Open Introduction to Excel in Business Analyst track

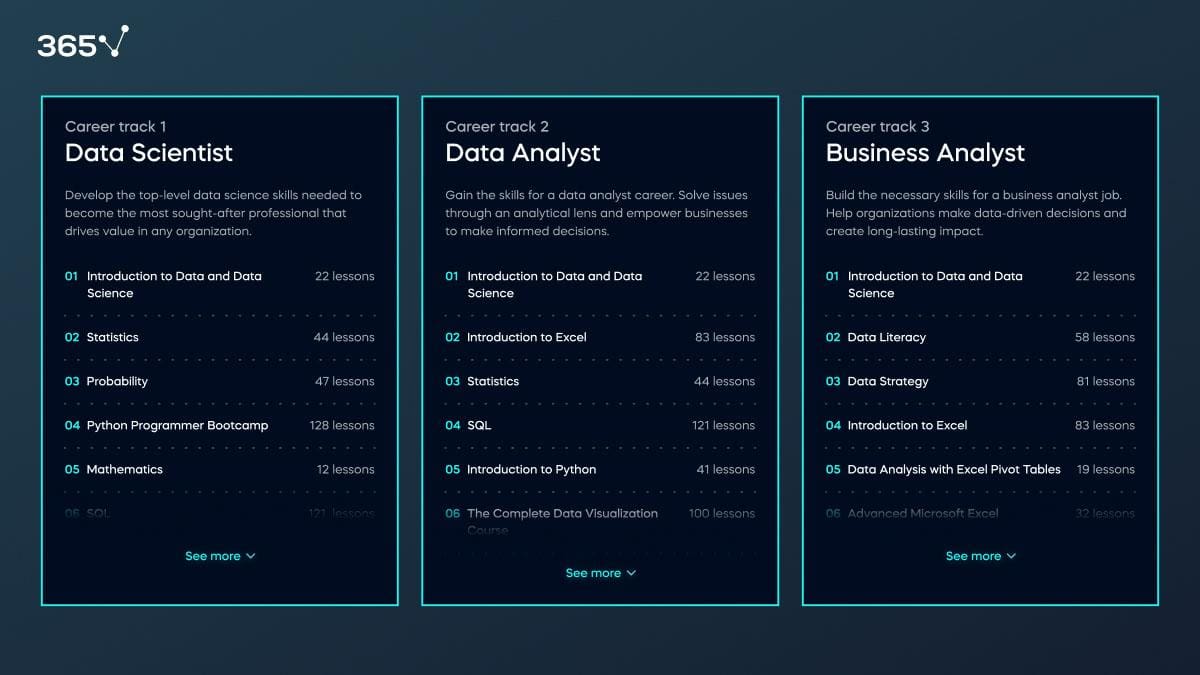pos(907,425)
